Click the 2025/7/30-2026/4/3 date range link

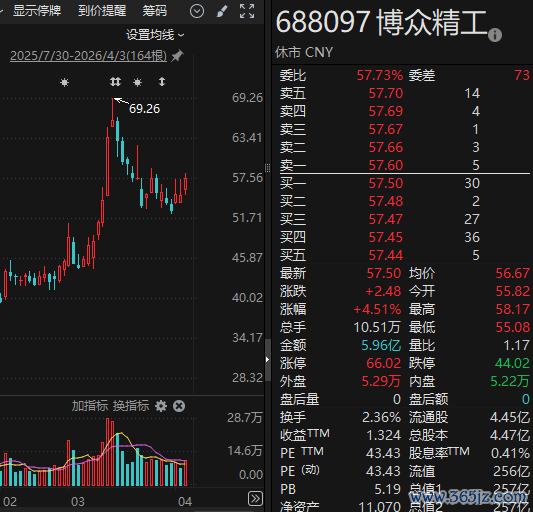tap(88, 55)
